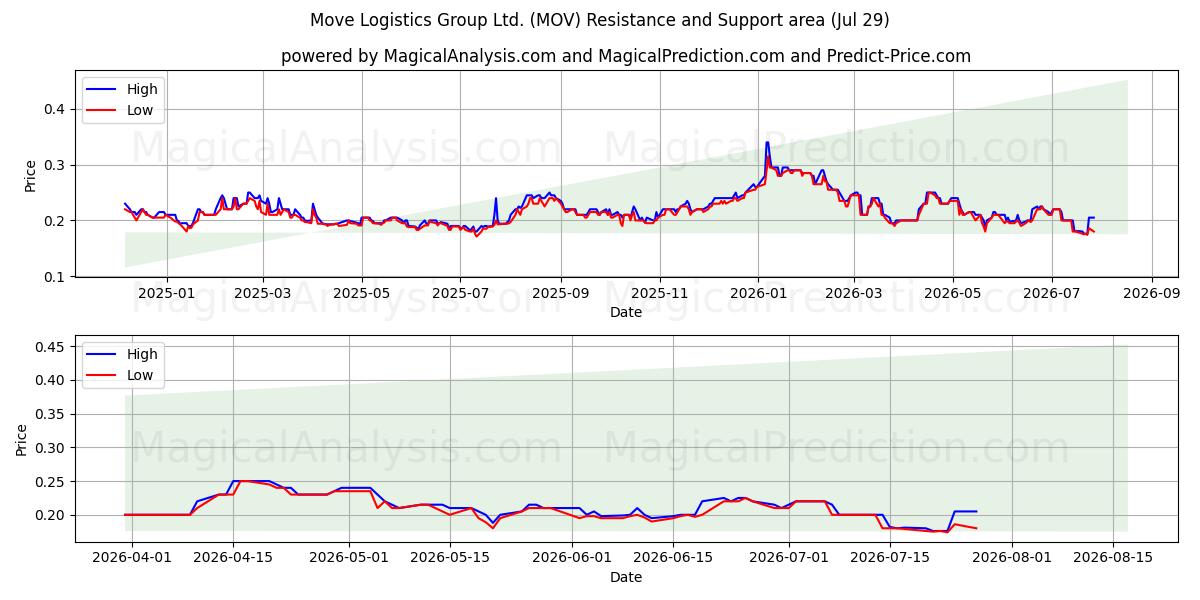1200x600 pixels.
Task: Click the January 2026 price peak in the top chart
Action: [767, 143]
